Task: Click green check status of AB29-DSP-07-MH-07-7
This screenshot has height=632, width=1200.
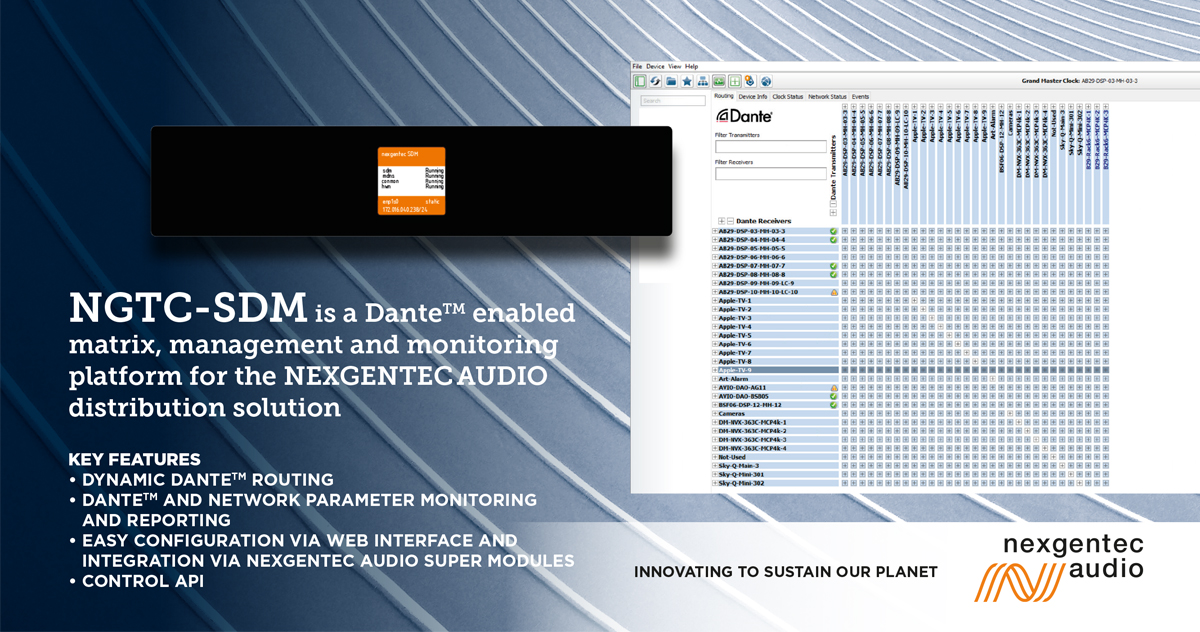Action: click(833, 266)
